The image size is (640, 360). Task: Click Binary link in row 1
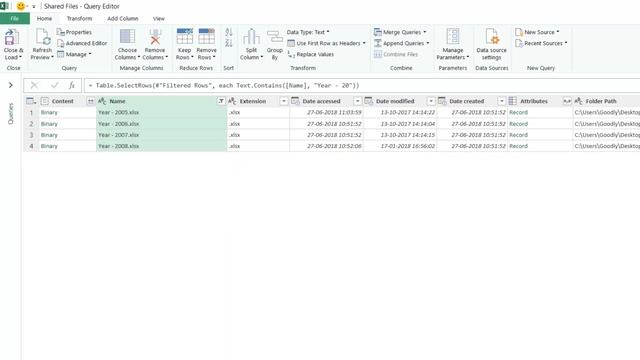49,112
